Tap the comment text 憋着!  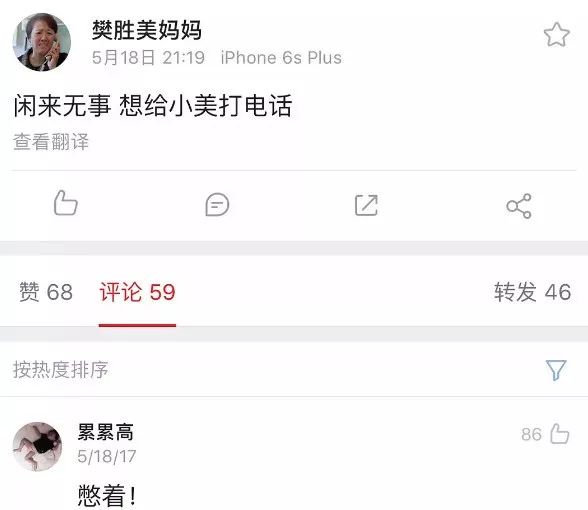pyautogui.click(x=107, y=495)
